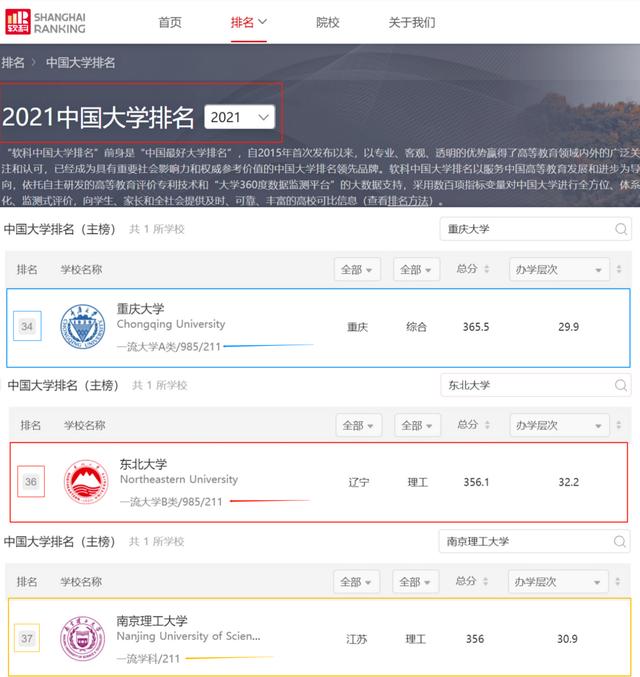The width and height of the screenshot is (640, 677).
Task: Click the 一流大学A类/985/211 tag
Action: tap(169, 347)
